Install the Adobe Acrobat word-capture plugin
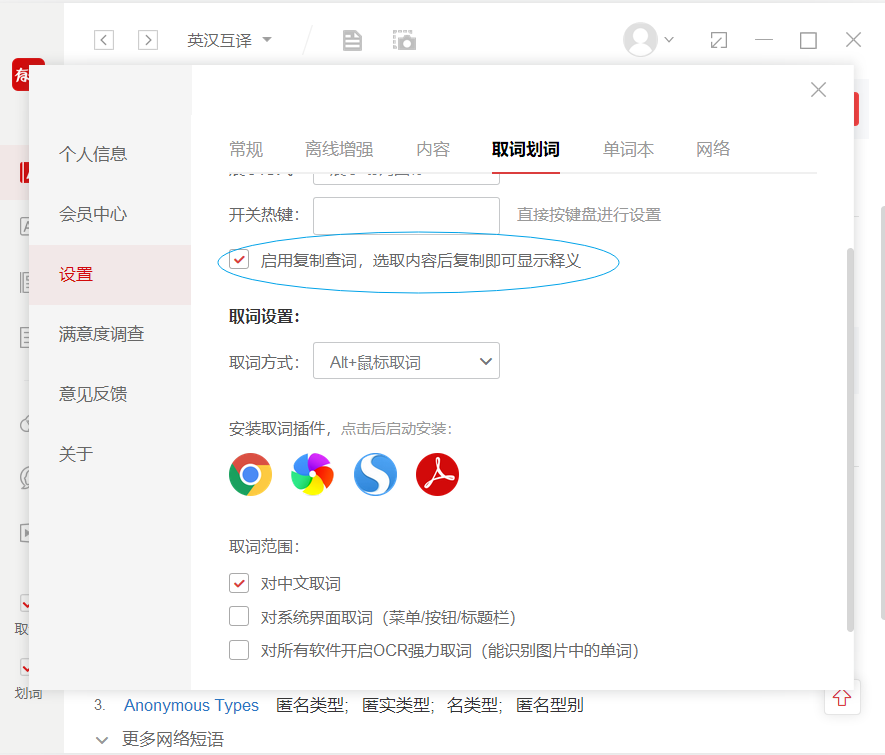The image size is (885, 755). click(437, 475)
